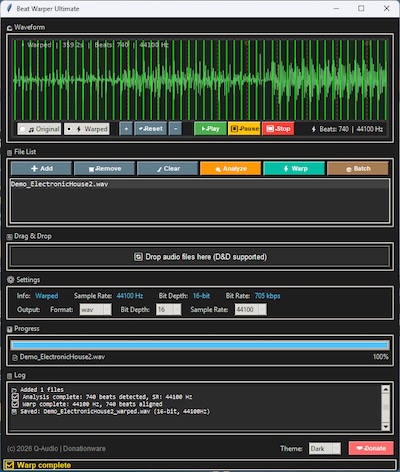
Task: Analyze beats of the file
Action: tap(231, 169)
